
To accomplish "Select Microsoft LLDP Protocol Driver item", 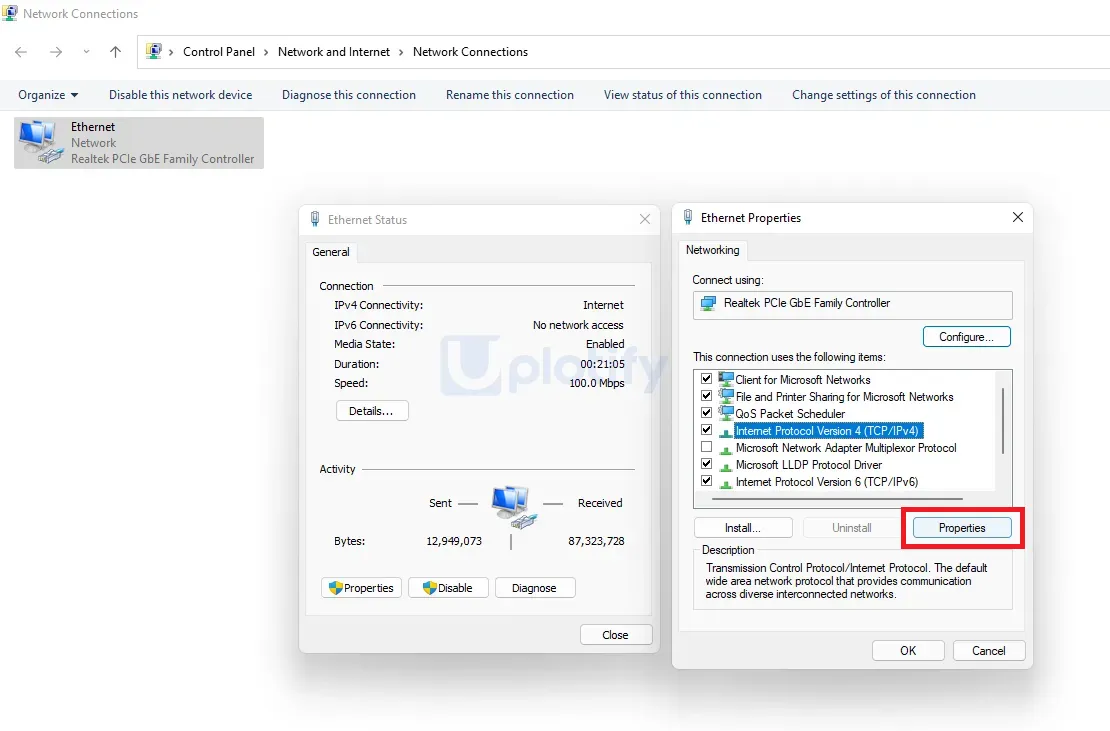I will point(808,465).
